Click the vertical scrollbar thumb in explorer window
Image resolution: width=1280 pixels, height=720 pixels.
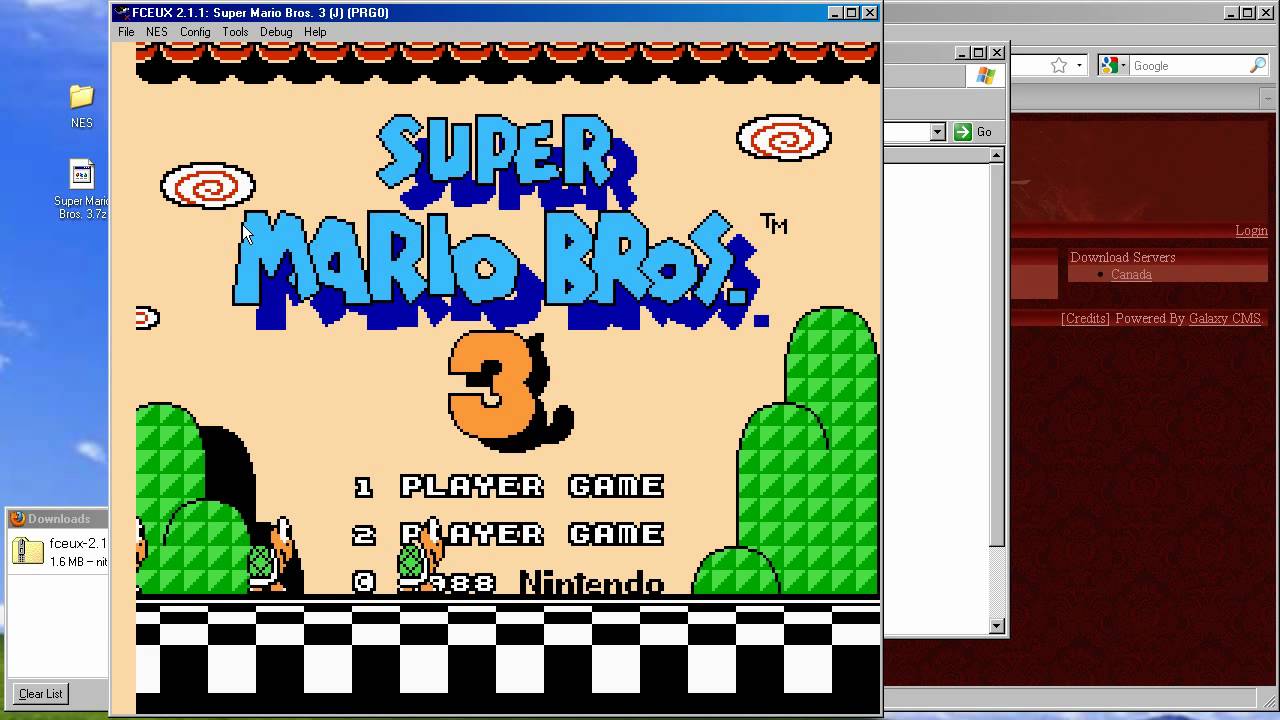(x=996, y=354)
